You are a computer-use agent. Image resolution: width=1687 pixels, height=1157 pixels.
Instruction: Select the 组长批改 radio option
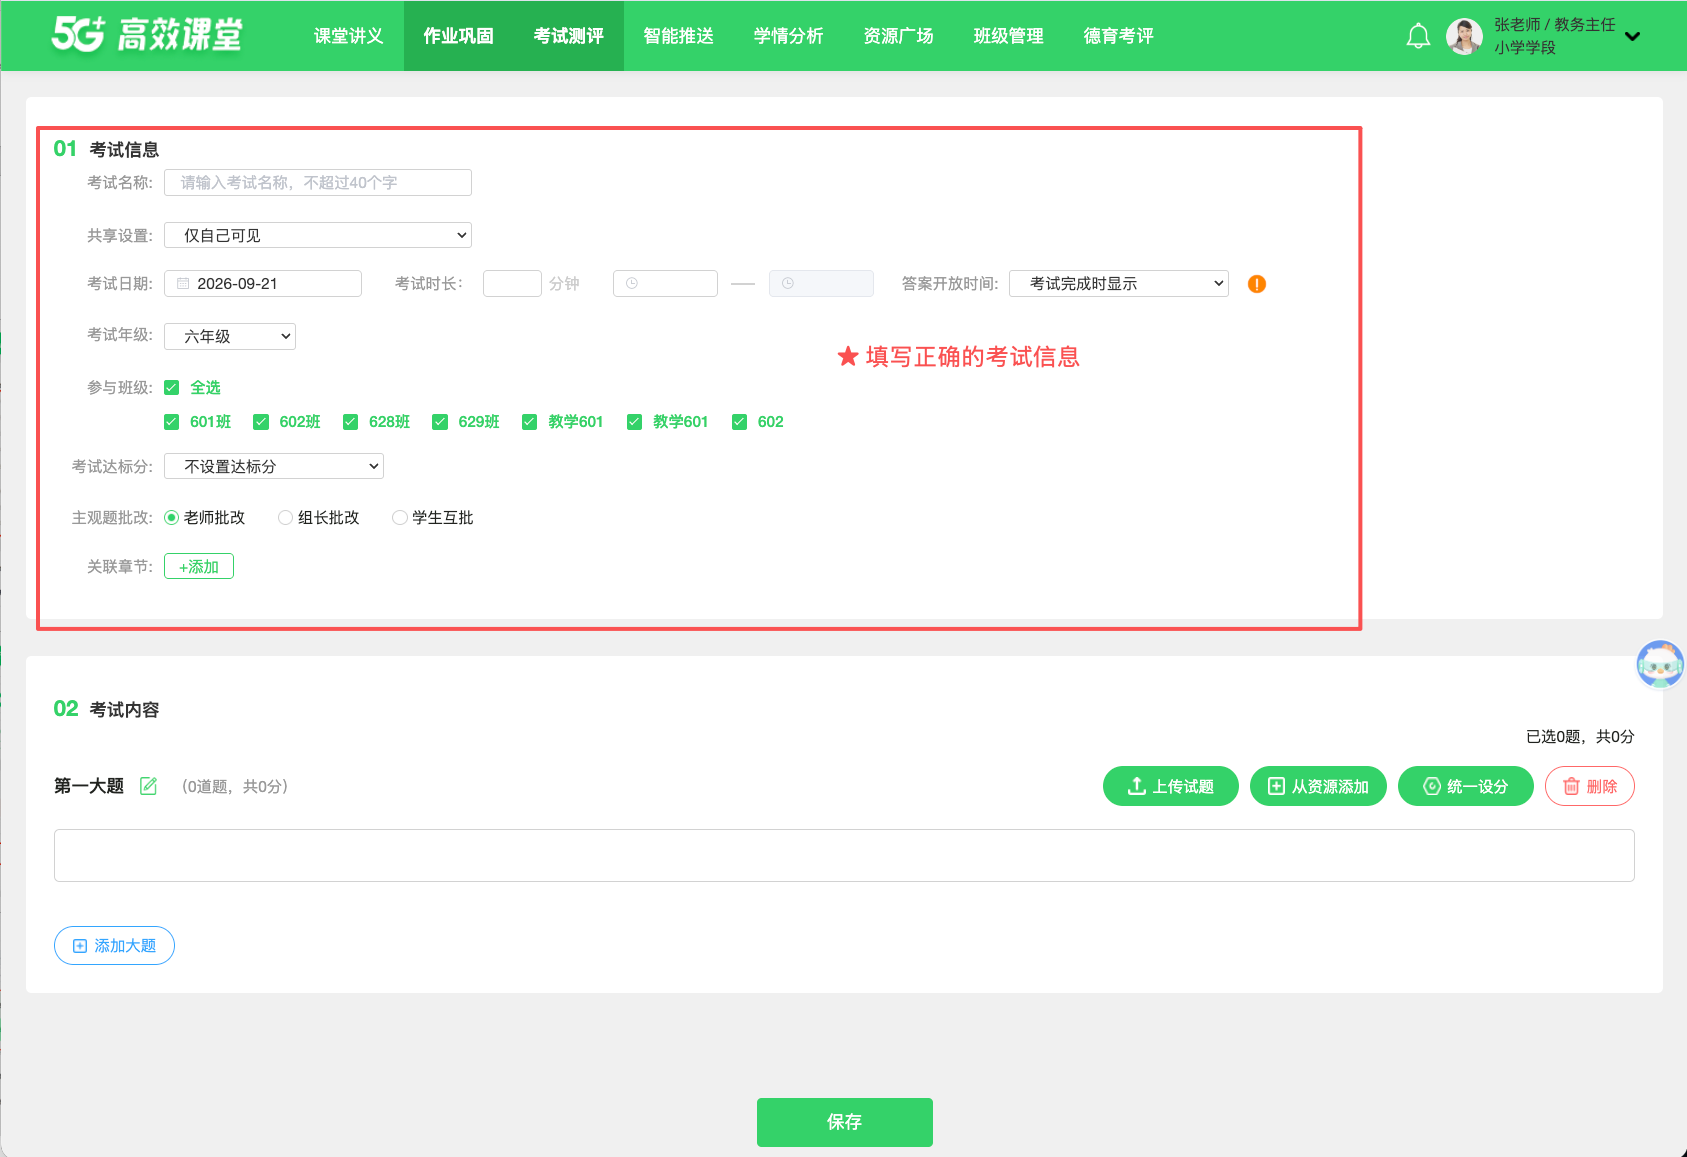(285, 518)
